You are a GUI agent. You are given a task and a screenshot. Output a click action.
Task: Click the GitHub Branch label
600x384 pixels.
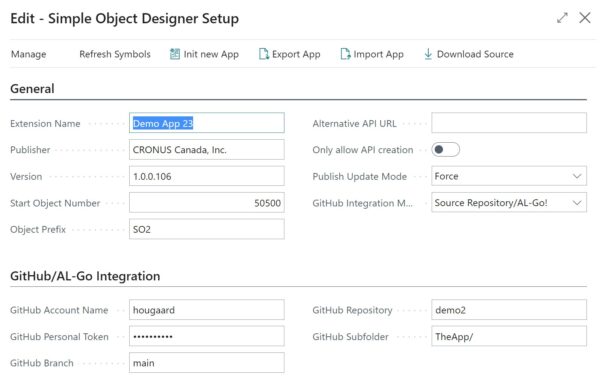(42, 363)
